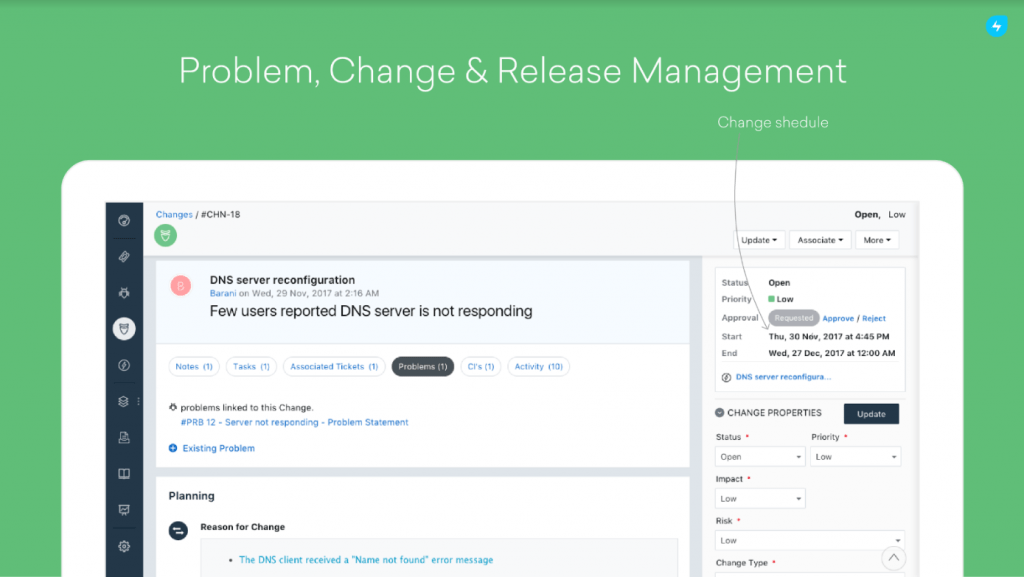Open the book-shaped Solutions icon
The height and width of the screenshot is (577, 1024).
tap(124, 474)
